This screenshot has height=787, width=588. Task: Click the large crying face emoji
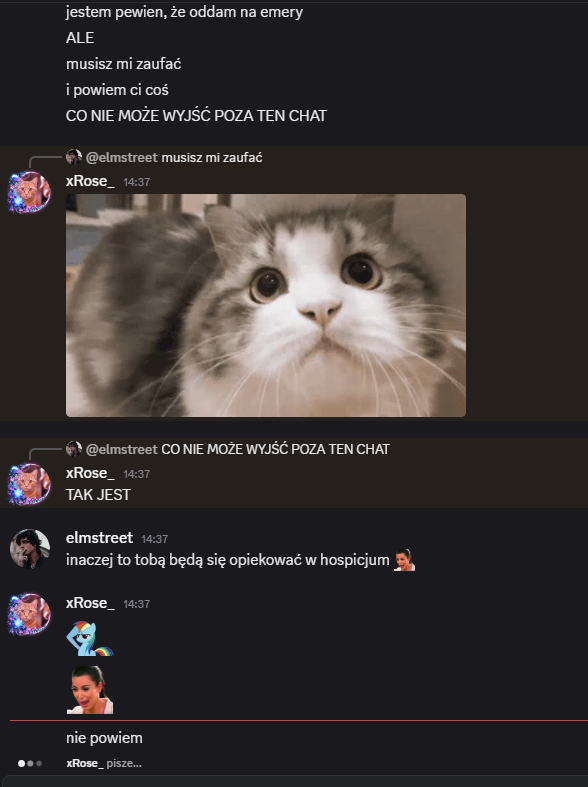pos(90,690)
